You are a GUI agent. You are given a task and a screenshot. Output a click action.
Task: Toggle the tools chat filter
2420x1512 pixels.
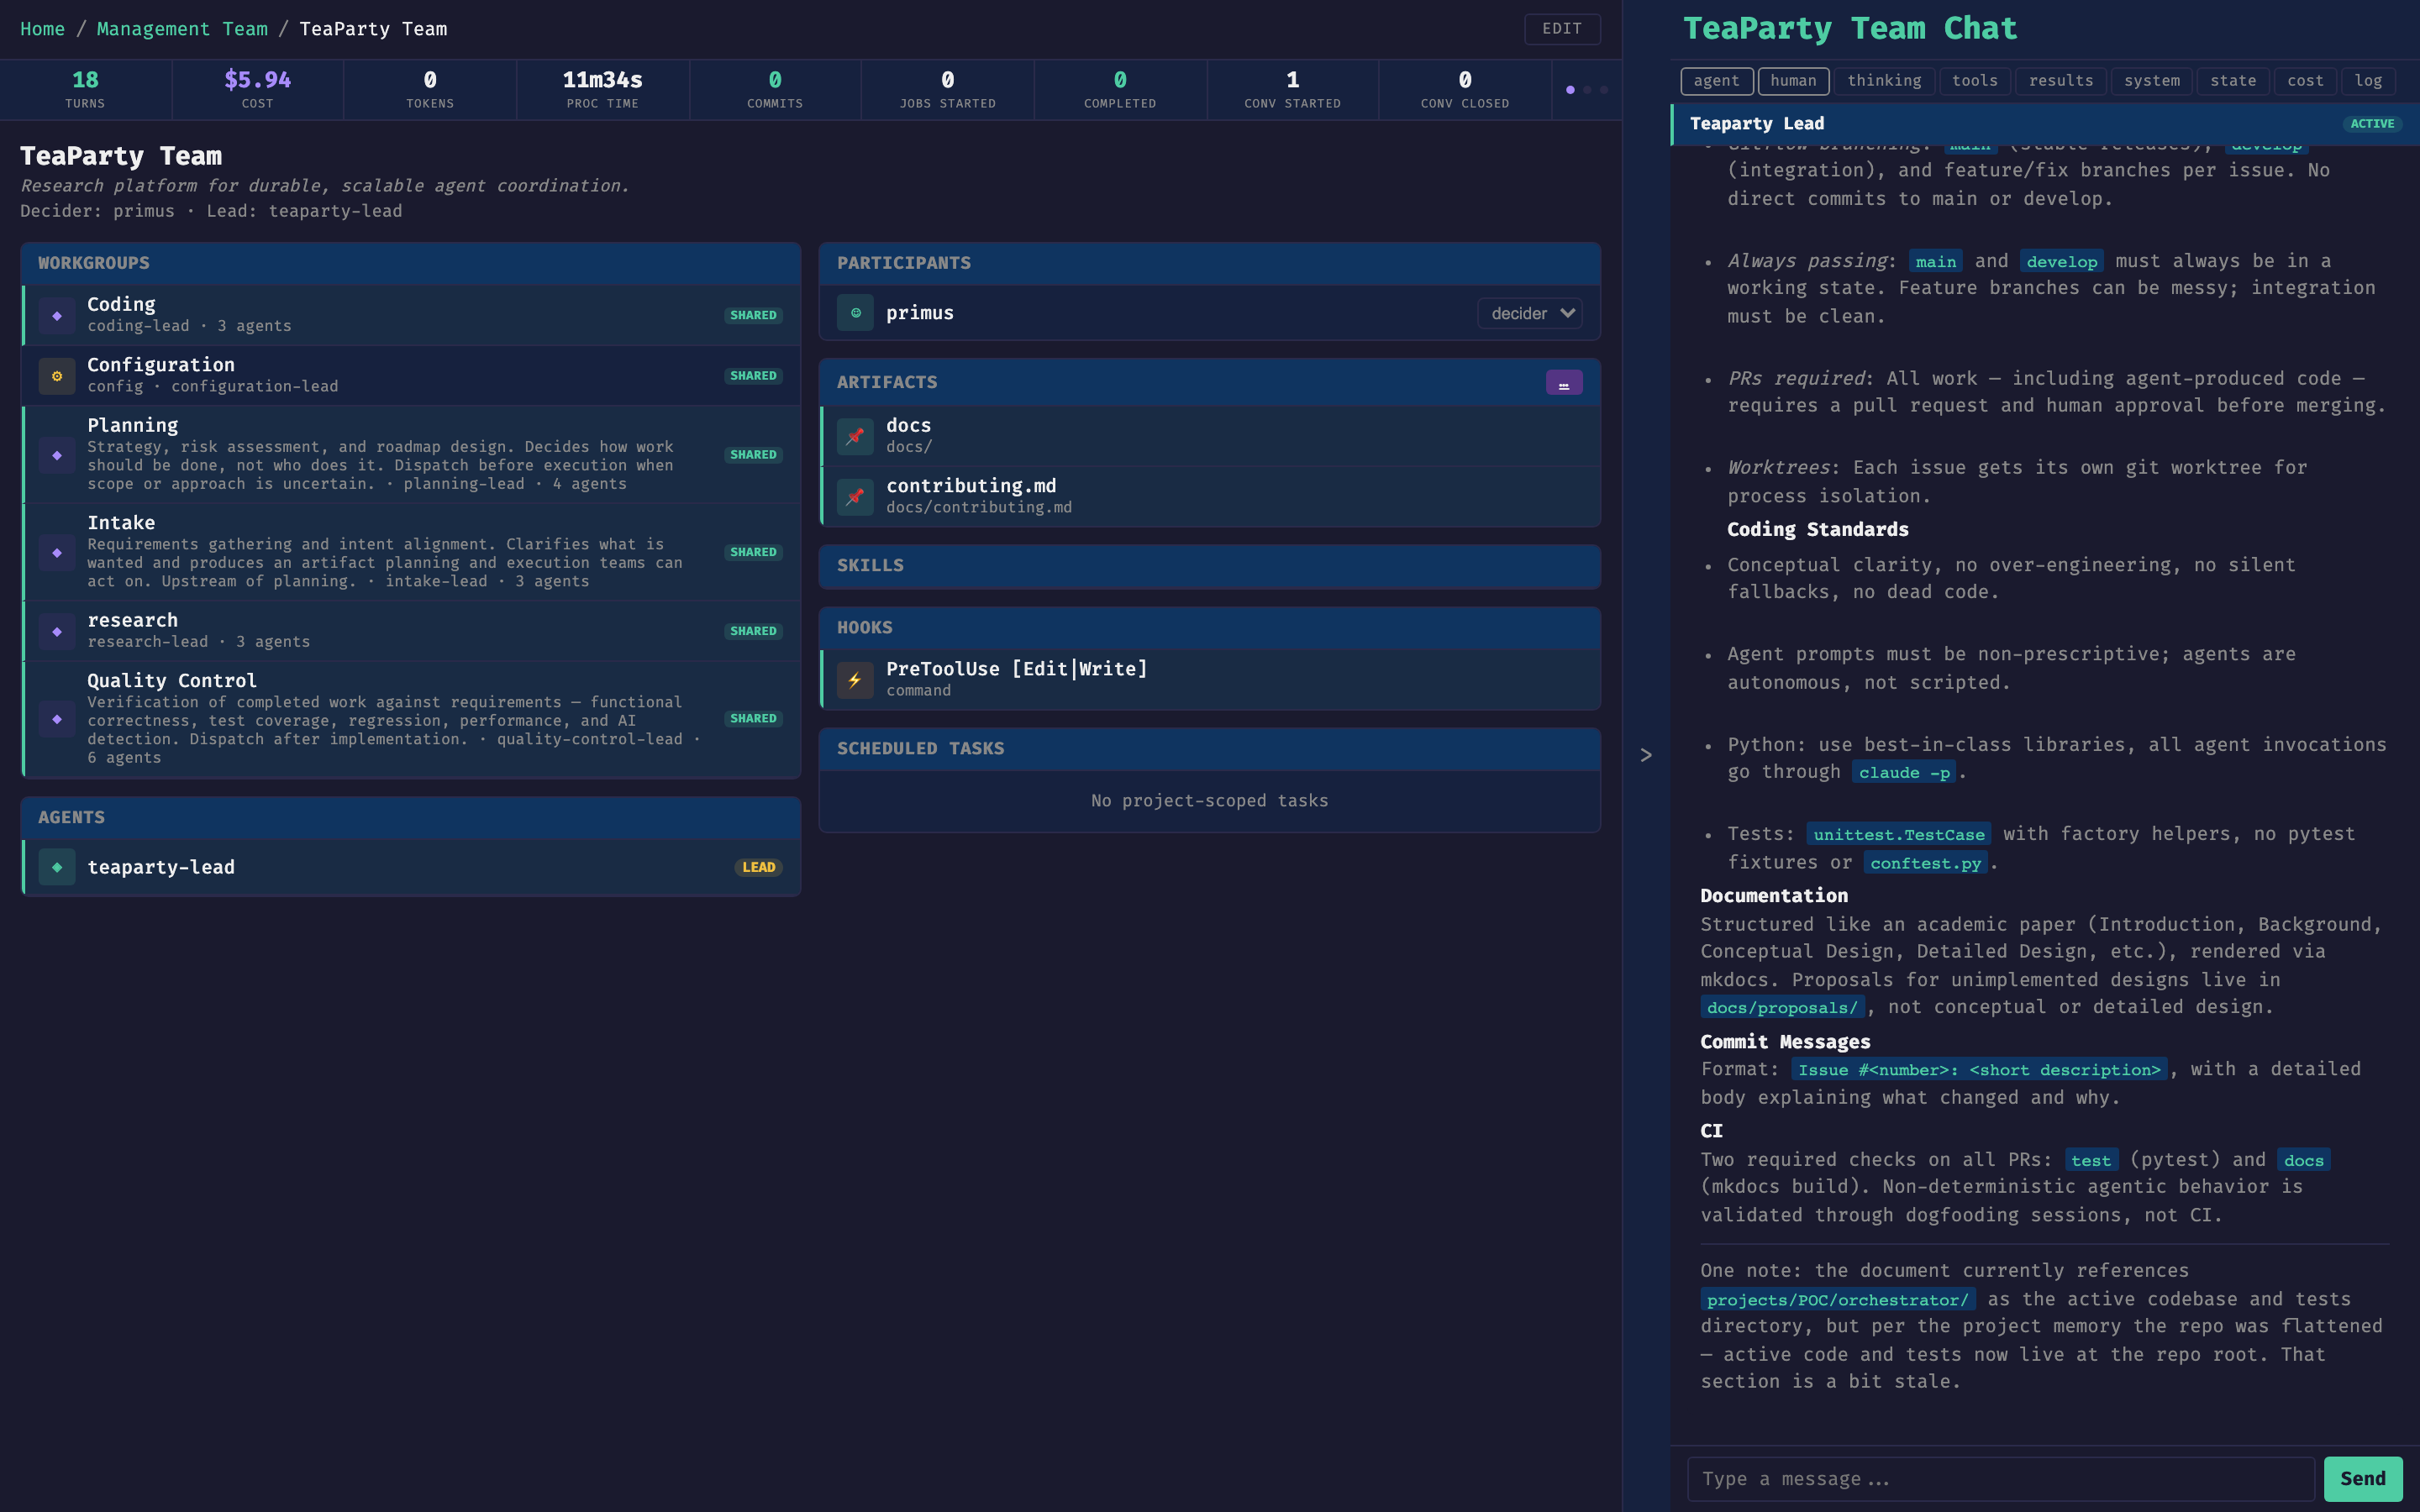click(1975, 81)
